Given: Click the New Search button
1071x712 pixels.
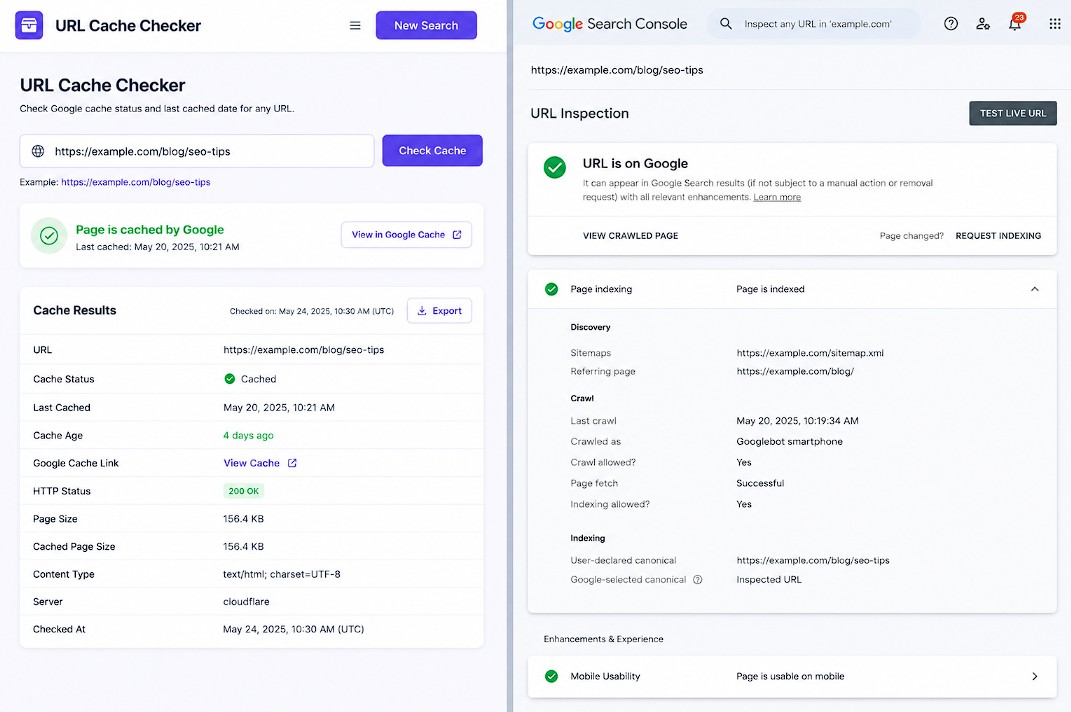Looking at the screenshot, I should click(426, 25).
